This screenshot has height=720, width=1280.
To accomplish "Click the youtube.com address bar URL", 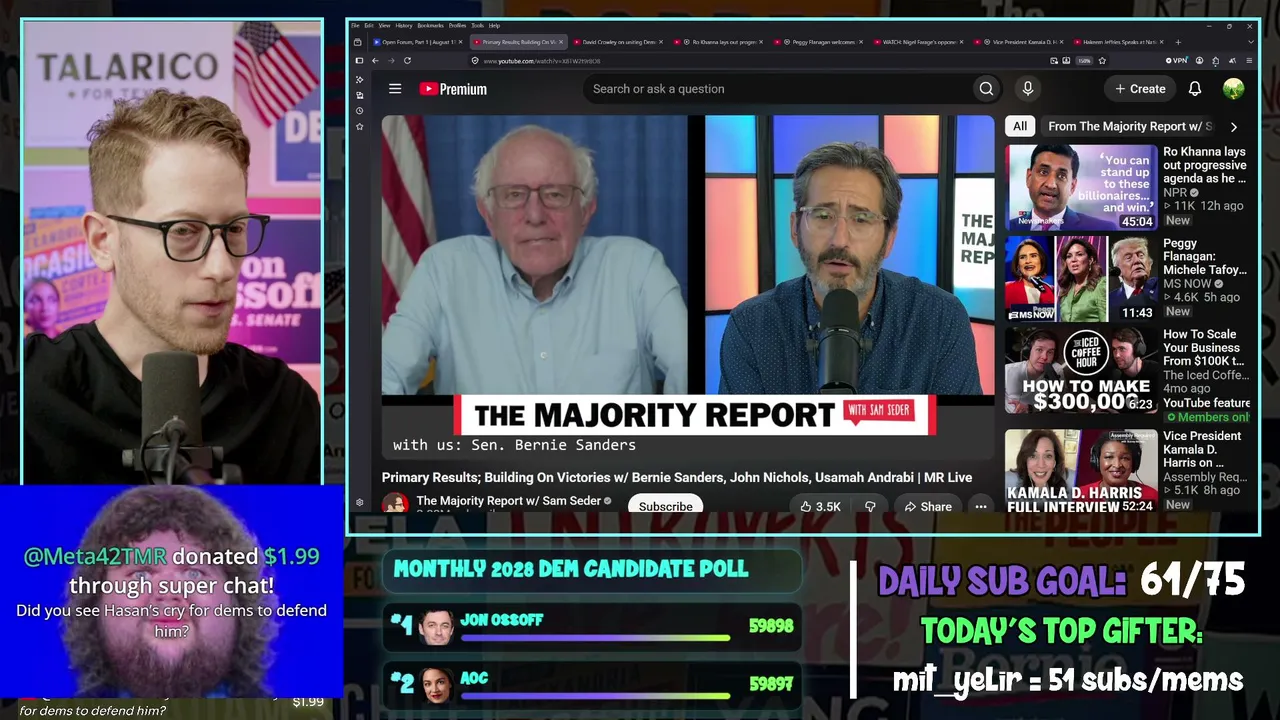I will [541, 61].
